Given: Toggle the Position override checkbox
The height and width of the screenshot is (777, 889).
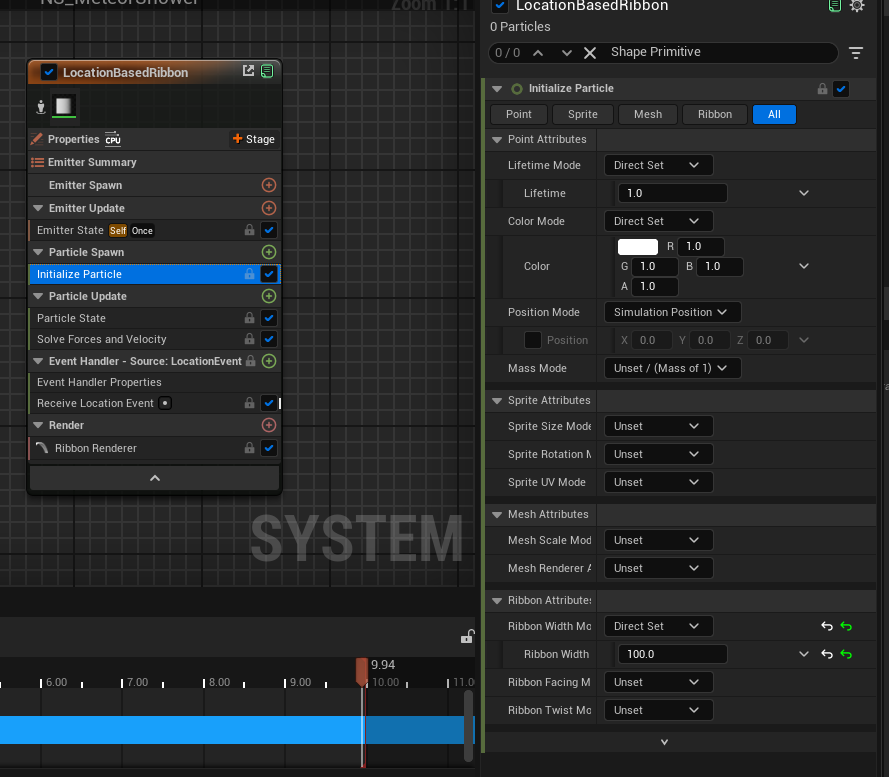Looking at the screenshot, I should [533, 340].
